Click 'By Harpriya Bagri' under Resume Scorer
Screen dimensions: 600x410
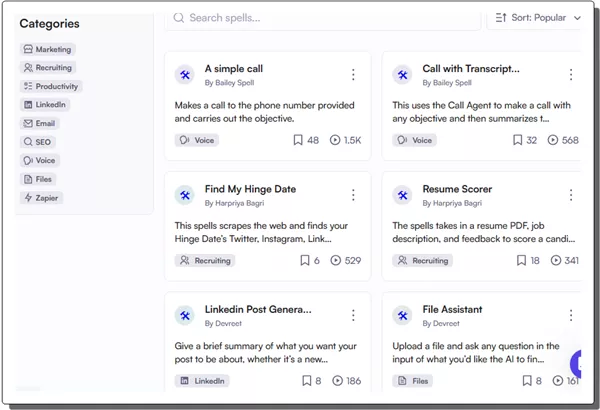(x=452, y=203)
